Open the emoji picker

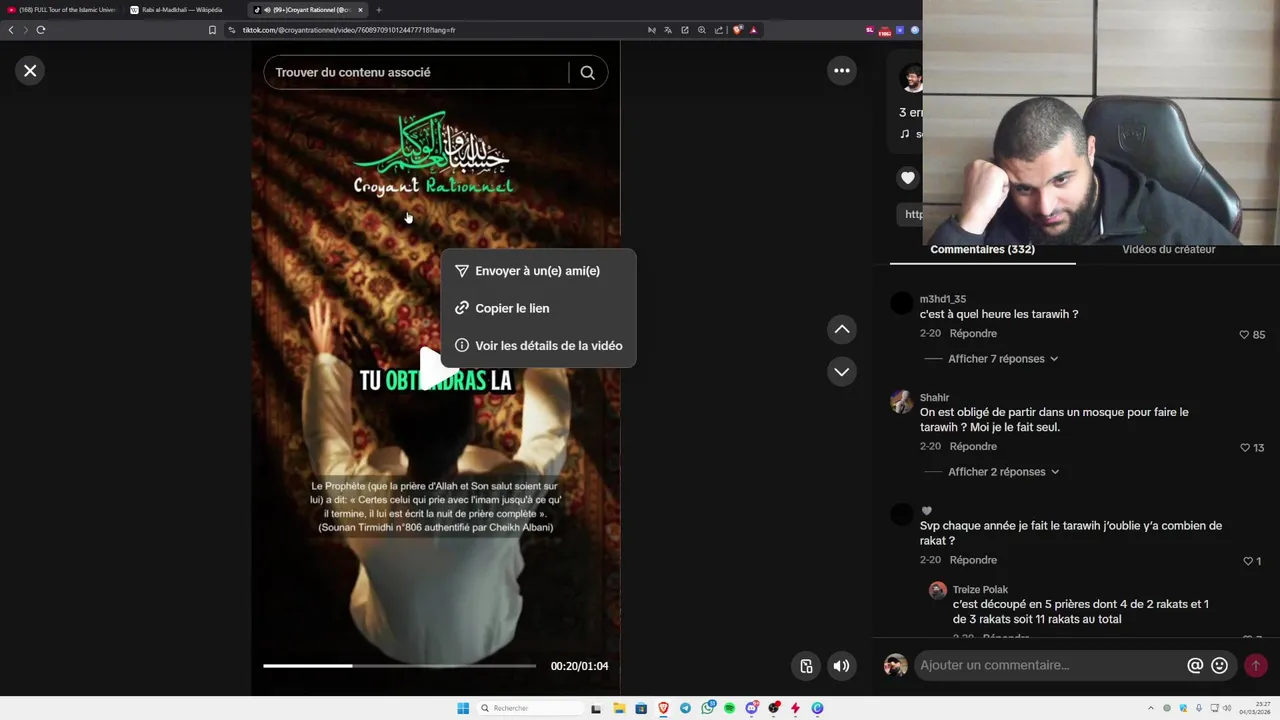1219,665
